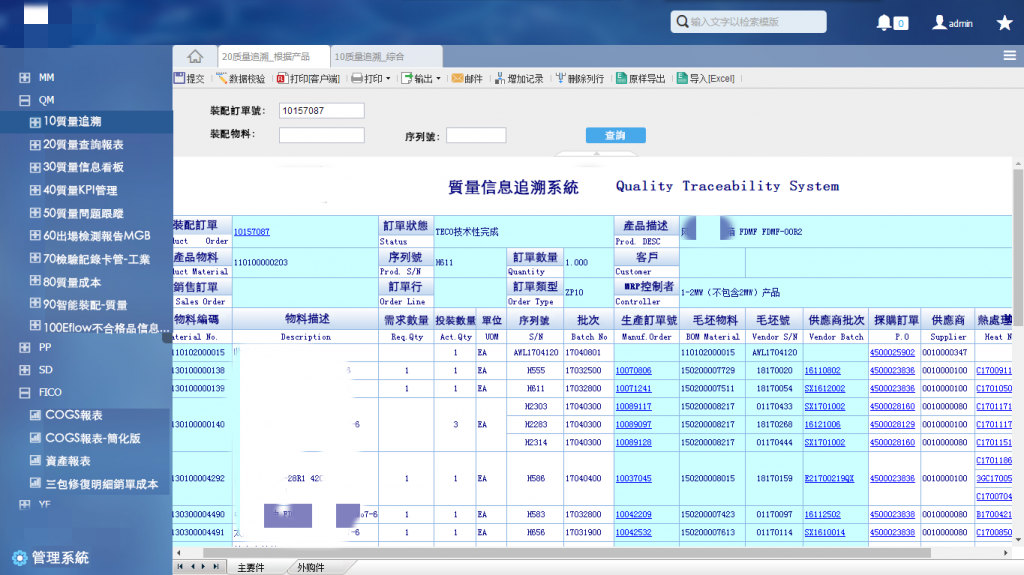Open order link 10157087 in table
The image size is (1024, 575).
252,231
